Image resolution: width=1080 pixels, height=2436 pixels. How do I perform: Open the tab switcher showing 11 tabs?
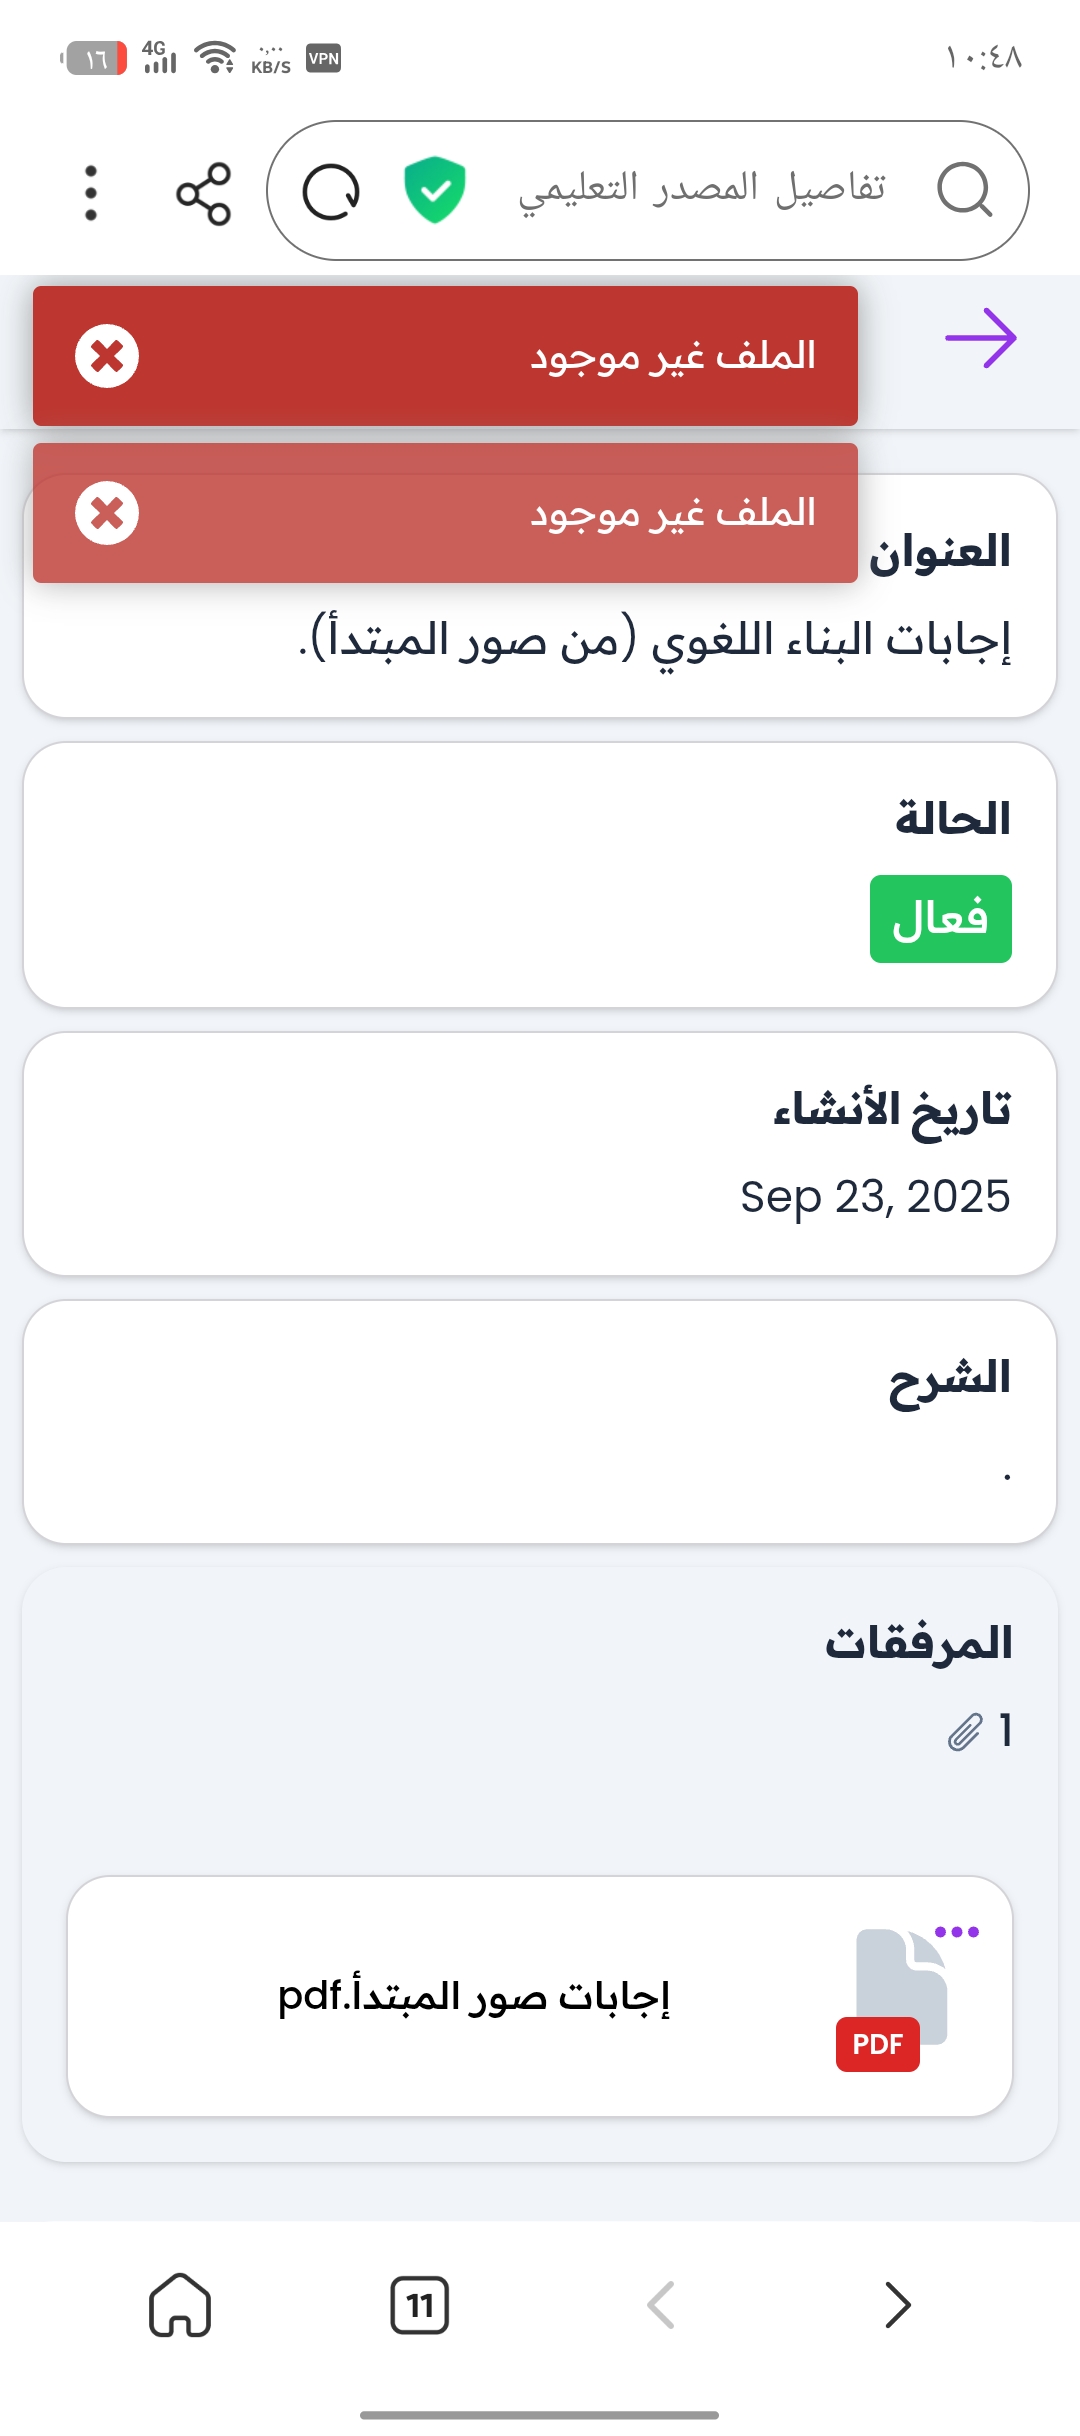[420, 2305]
